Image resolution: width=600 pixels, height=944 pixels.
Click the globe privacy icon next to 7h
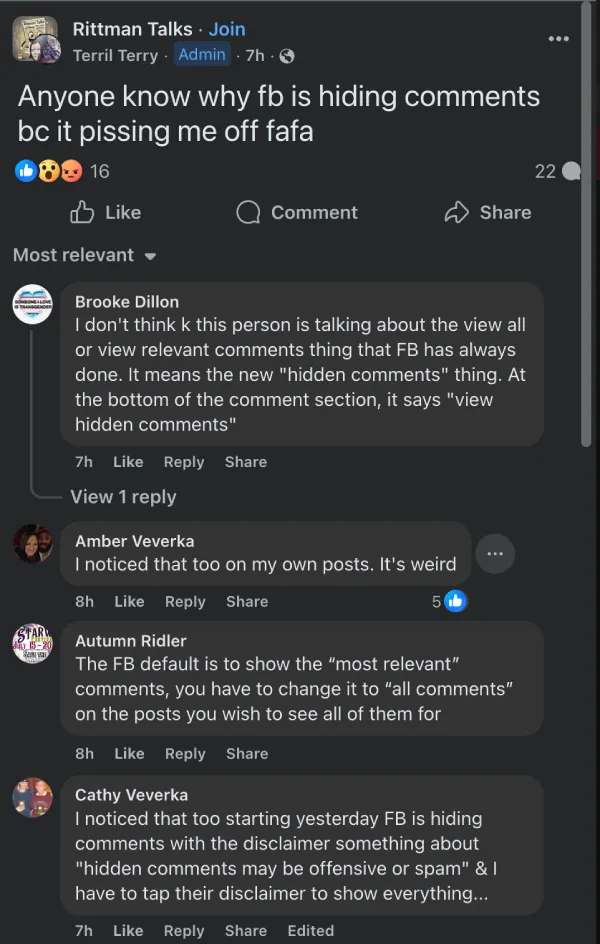tap(286, 57)
